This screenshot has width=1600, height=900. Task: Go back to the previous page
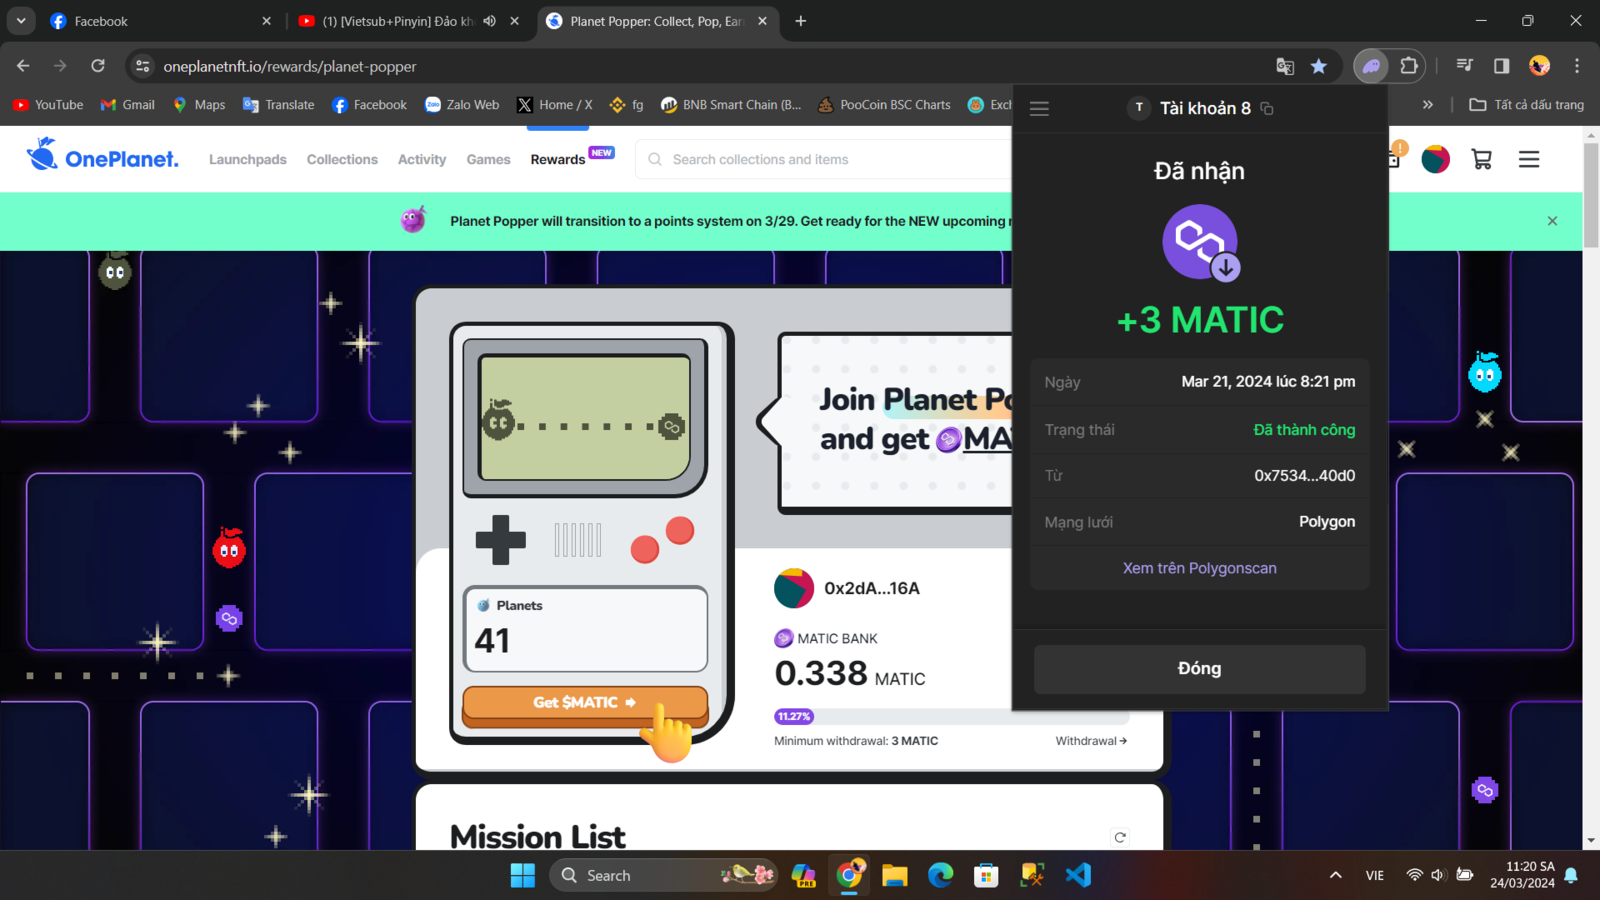(x=23, y=66)
